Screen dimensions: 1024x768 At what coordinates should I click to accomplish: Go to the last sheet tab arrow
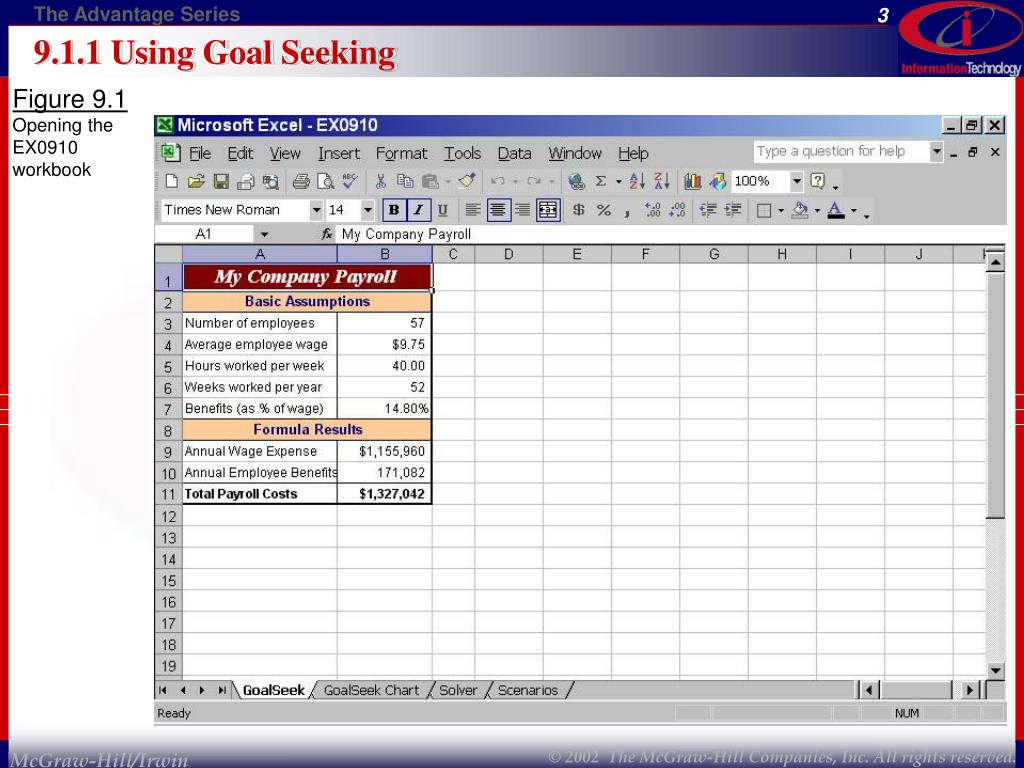[x=222, y=690]
